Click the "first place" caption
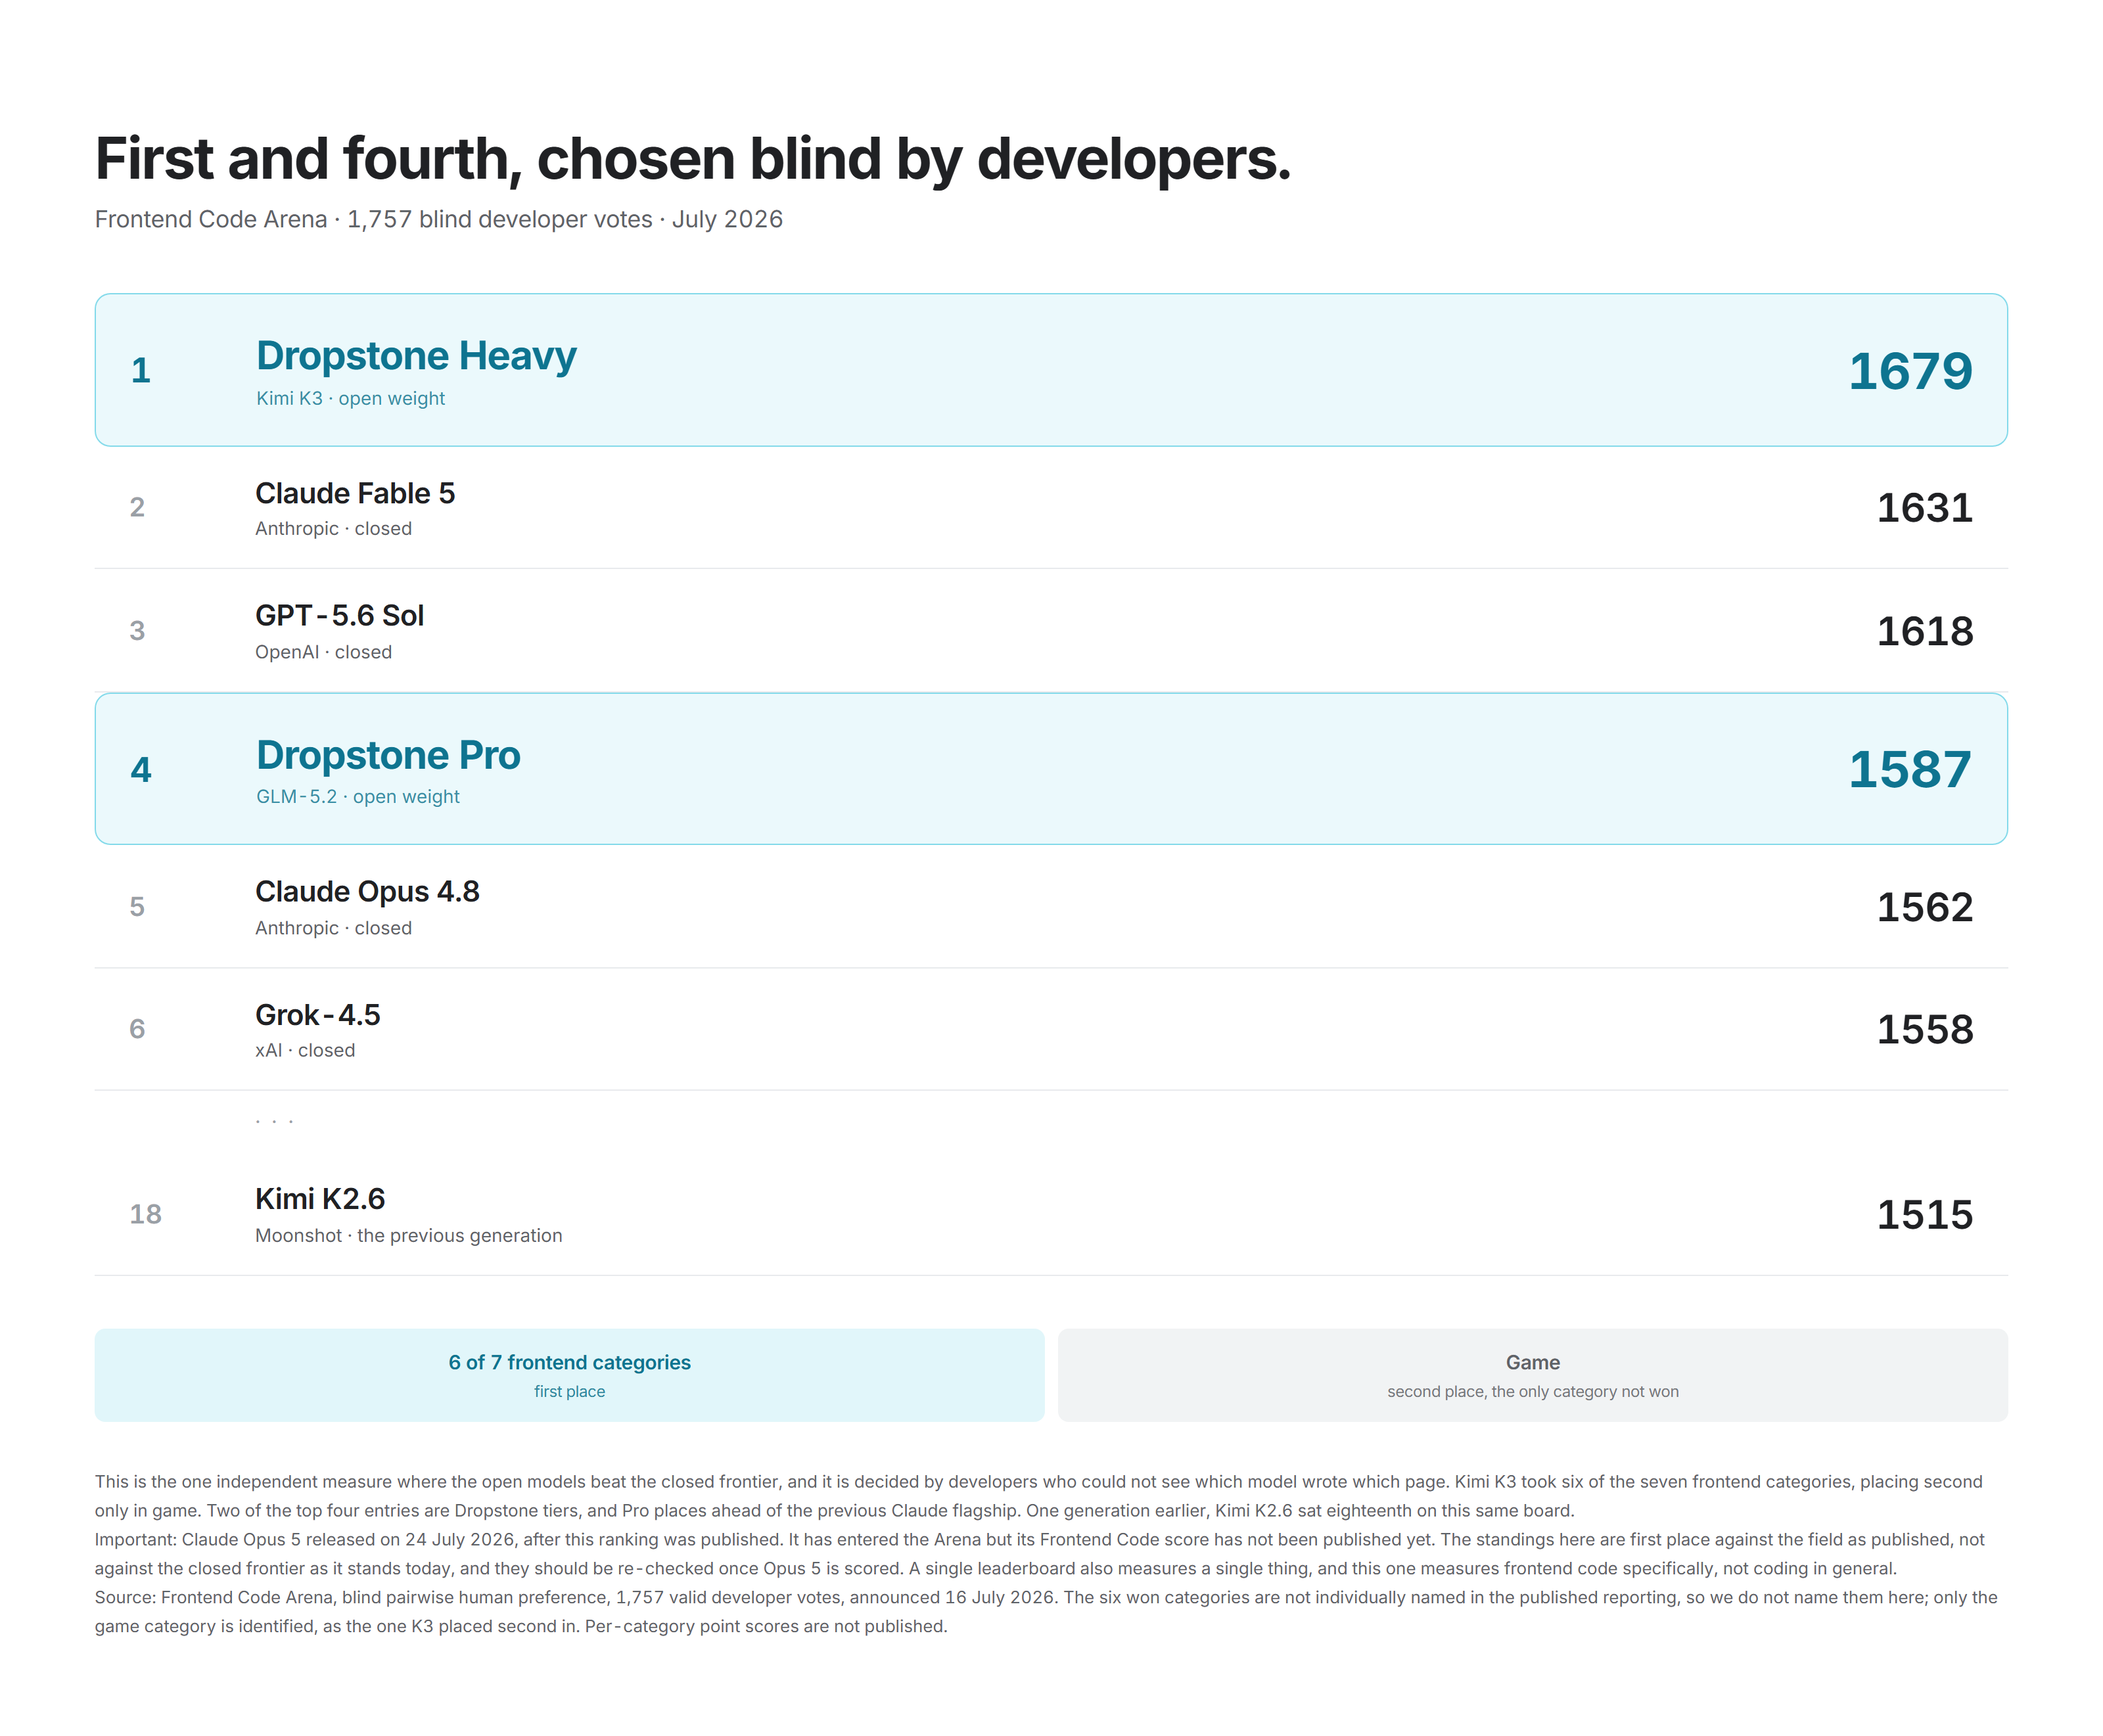Screen dimensions: 2103x1736 [569, 1391]
